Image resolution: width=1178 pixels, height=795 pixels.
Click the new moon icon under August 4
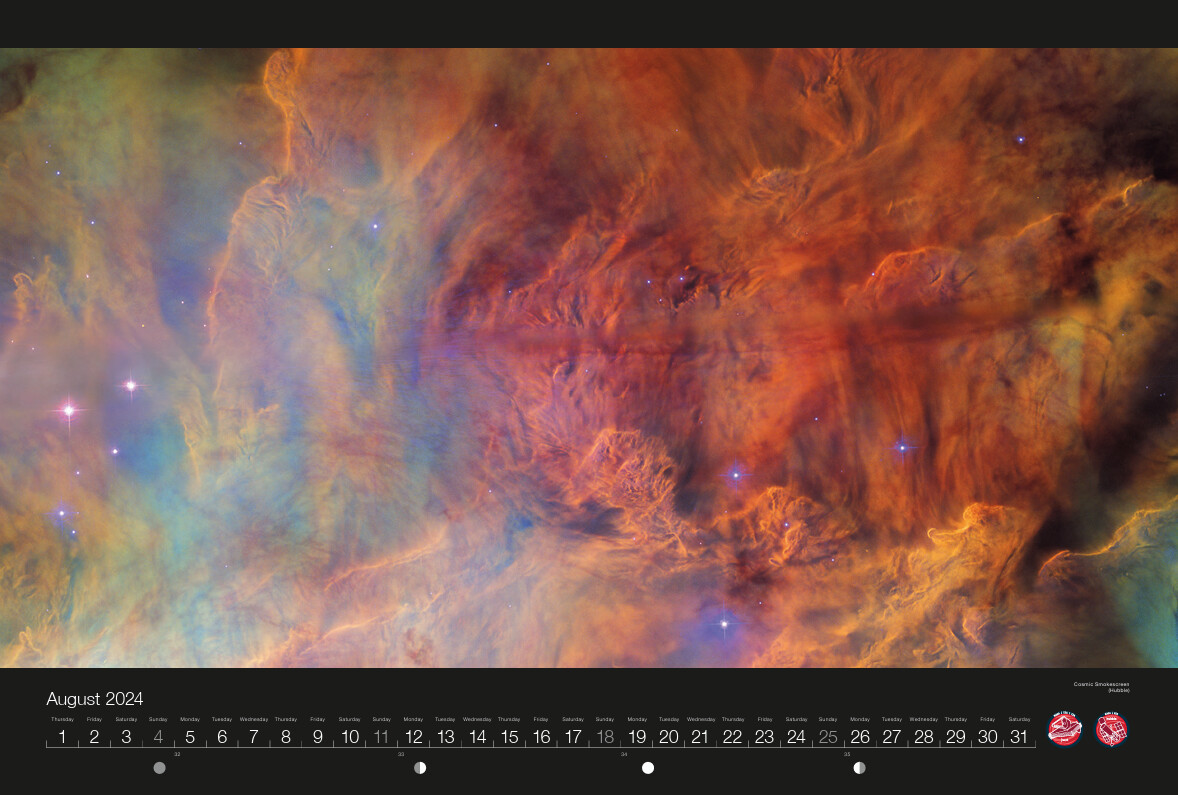coord(159,768)
